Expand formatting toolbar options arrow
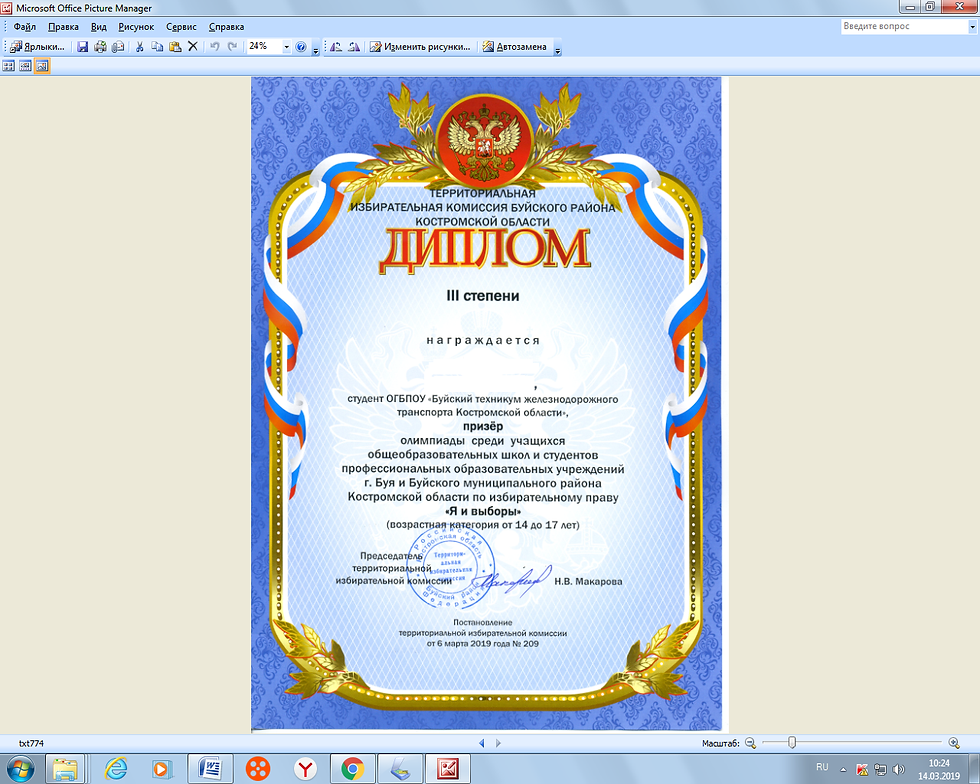The image size is (980, 784). [x=558, y=48]
